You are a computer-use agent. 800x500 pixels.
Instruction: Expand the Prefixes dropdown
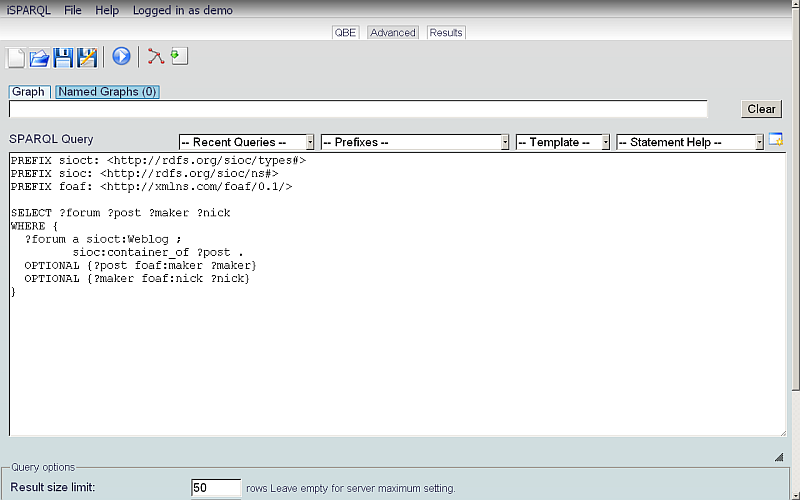point(415,142)
